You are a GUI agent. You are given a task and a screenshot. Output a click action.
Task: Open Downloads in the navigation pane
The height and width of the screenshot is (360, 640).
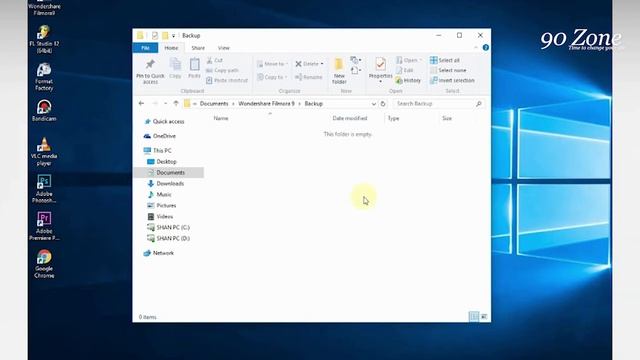pyautogui.click(x=166, y=184)
